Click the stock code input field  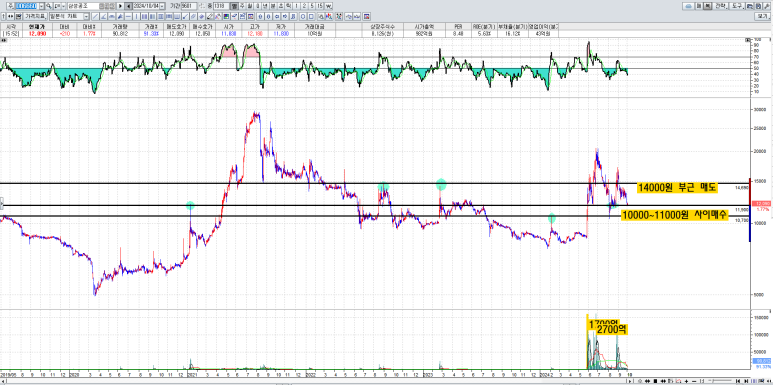tap(27, 6)
